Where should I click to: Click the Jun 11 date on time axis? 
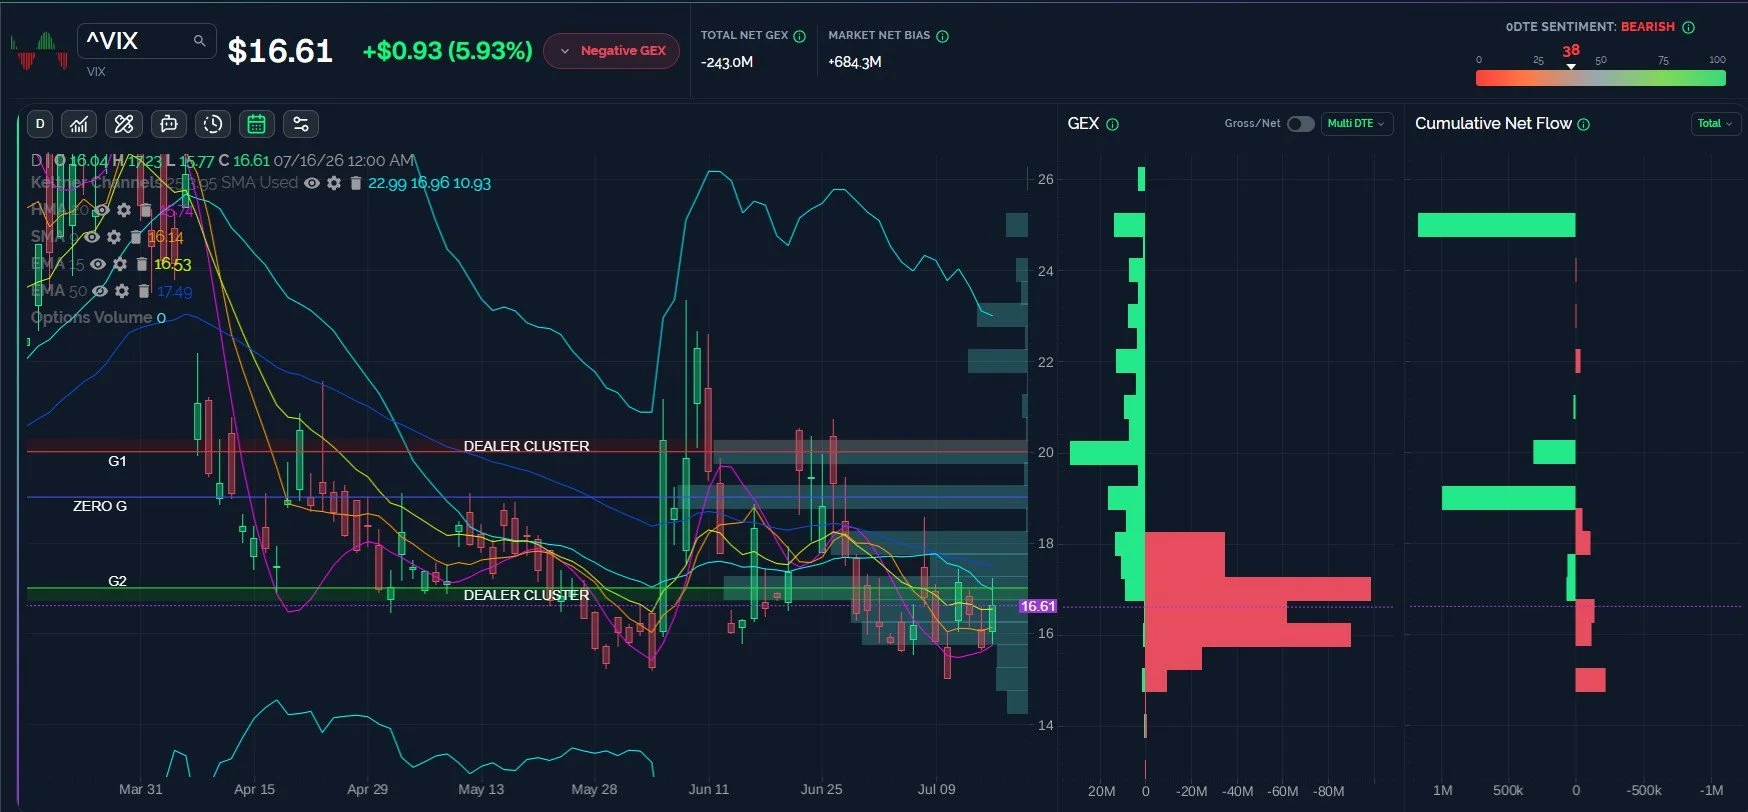tap(708, 789)
